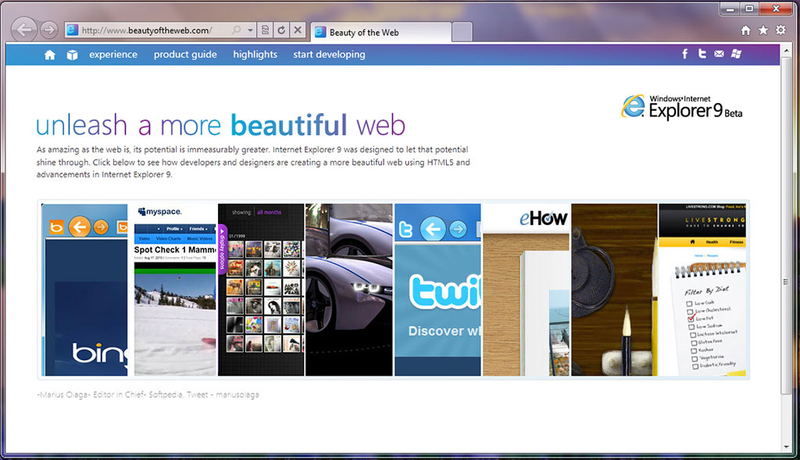Click the Stop loading X icon in address bar
Image resolution: width=800 pixels, height=460 pixels.
click(298, 30)
